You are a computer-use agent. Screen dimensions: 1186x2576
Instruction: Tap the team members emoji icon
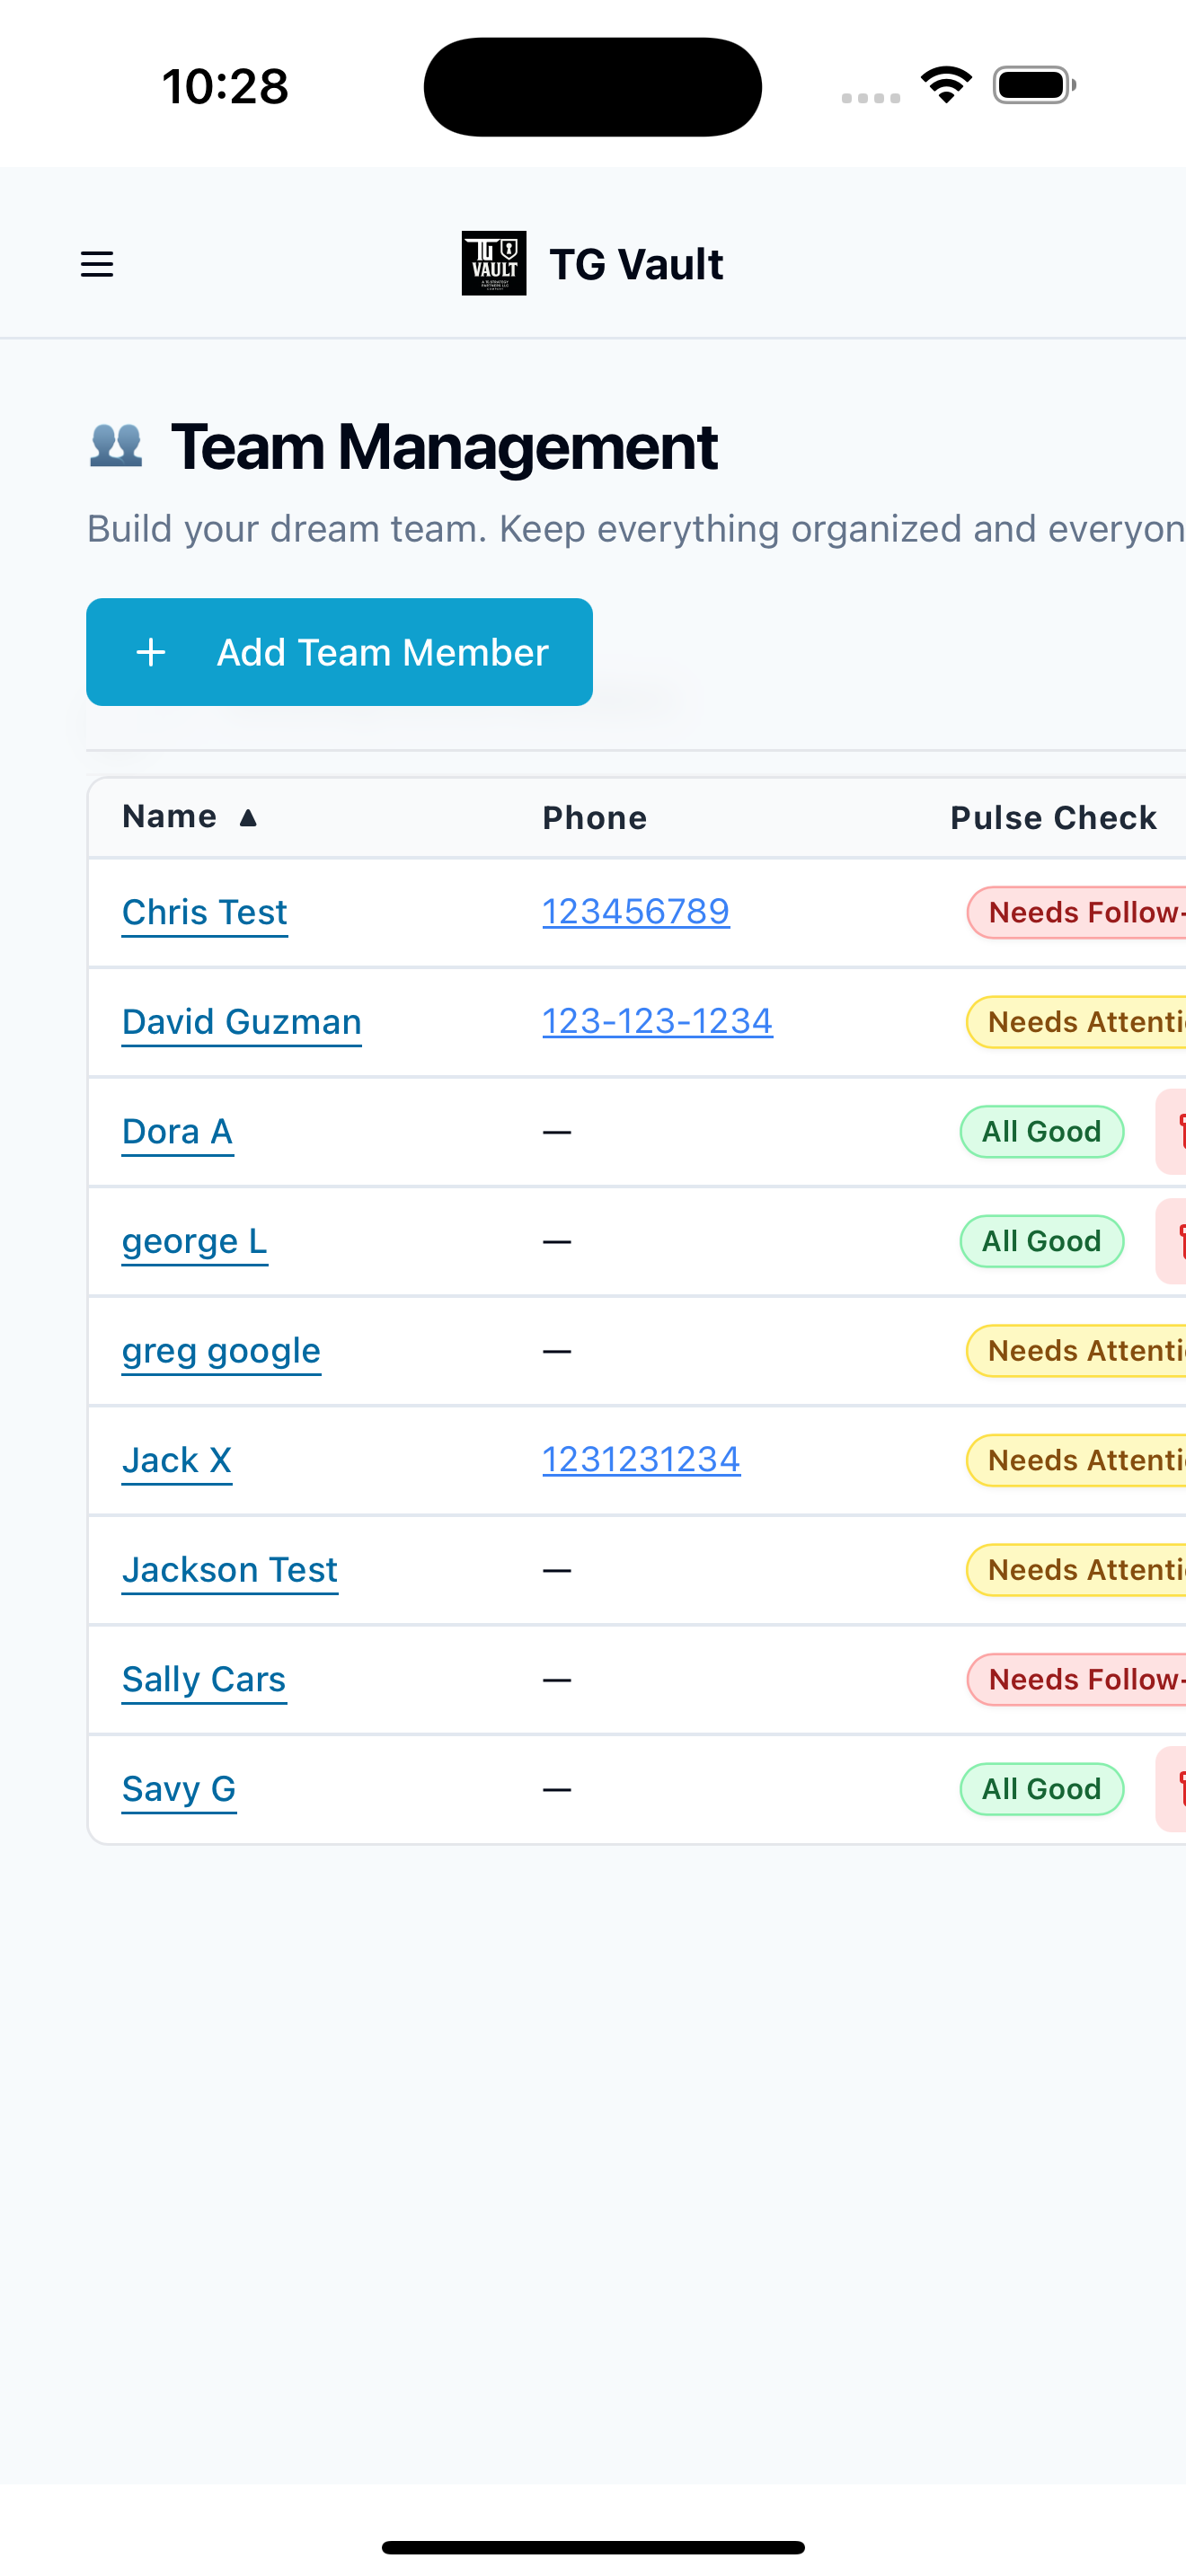click(116, 445)
